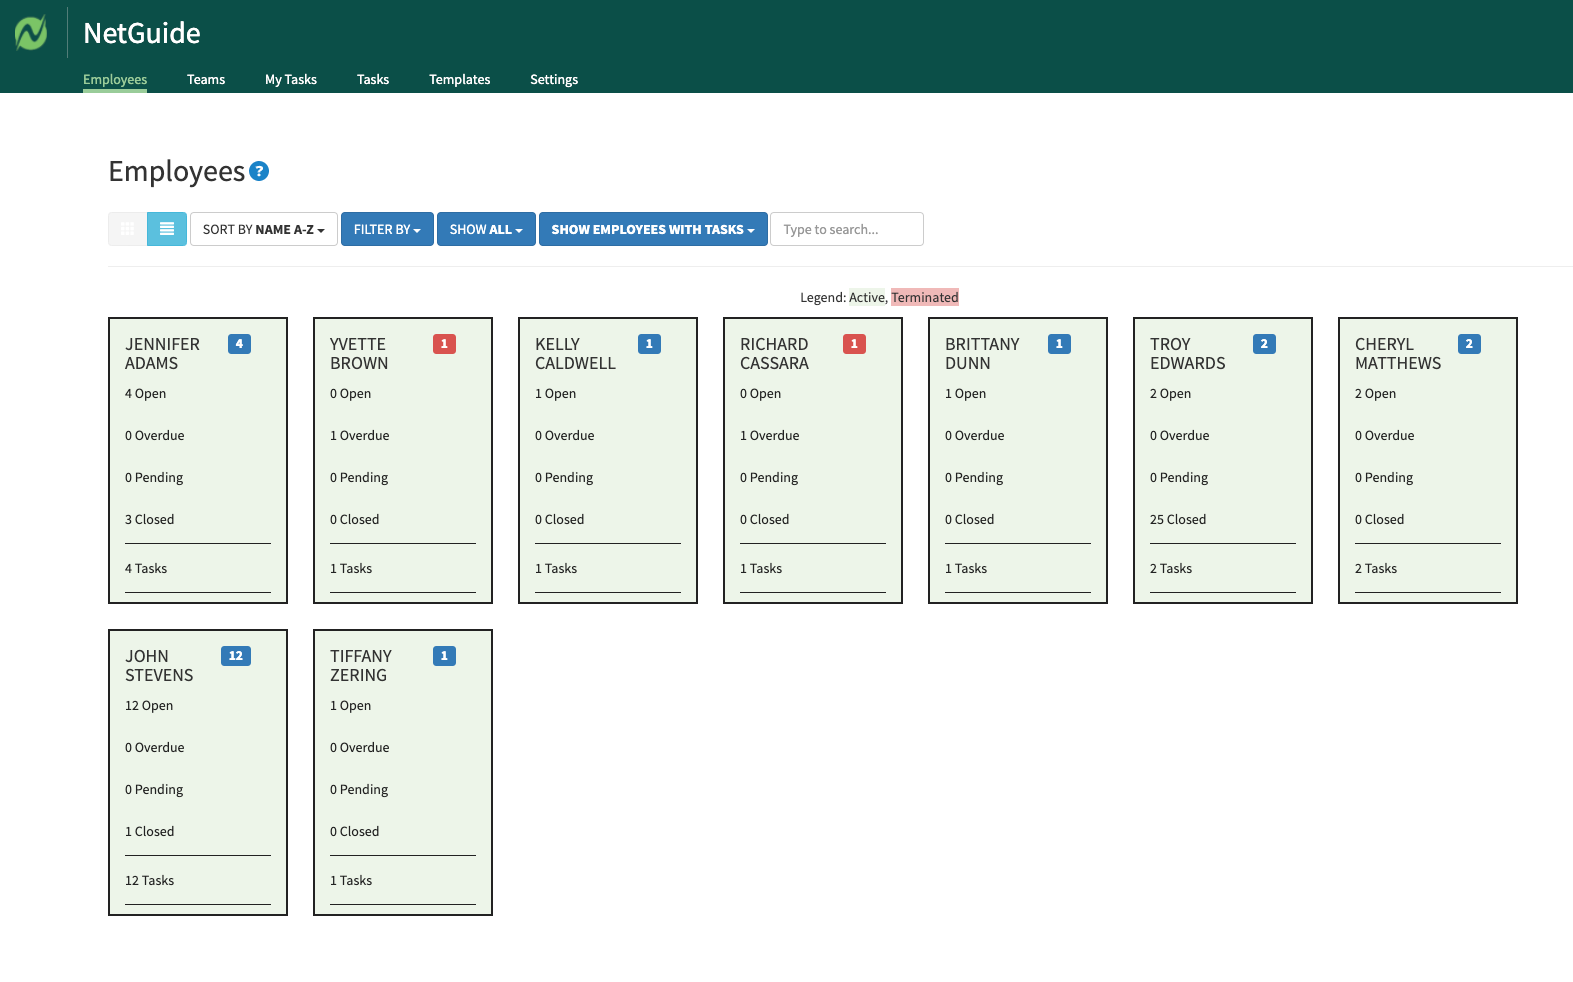The width and height of the screenshot is (1573, 982).
Task: Go to the Teams tab
Action: [x=206, y=80]
